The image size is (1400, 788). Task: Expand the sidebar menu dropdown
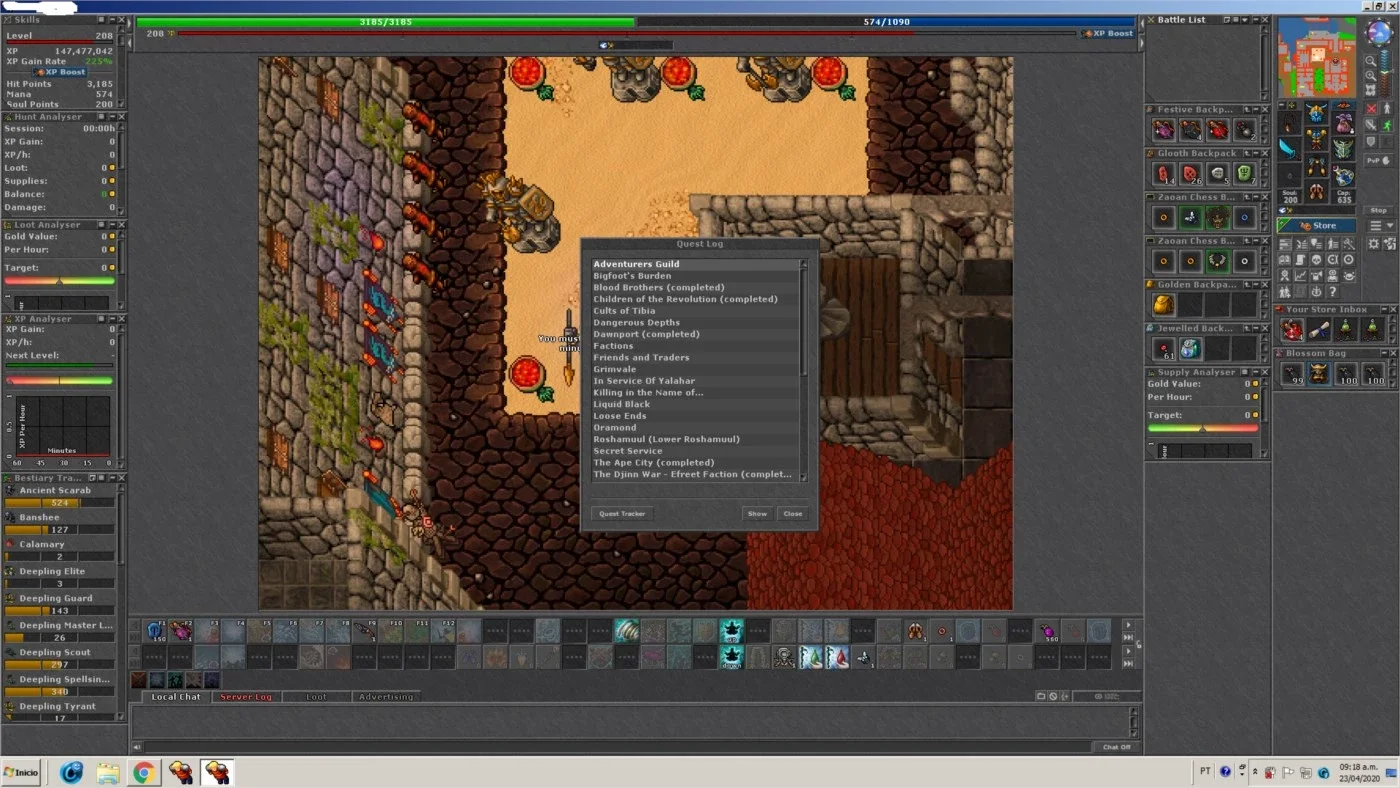point(1382,226)
